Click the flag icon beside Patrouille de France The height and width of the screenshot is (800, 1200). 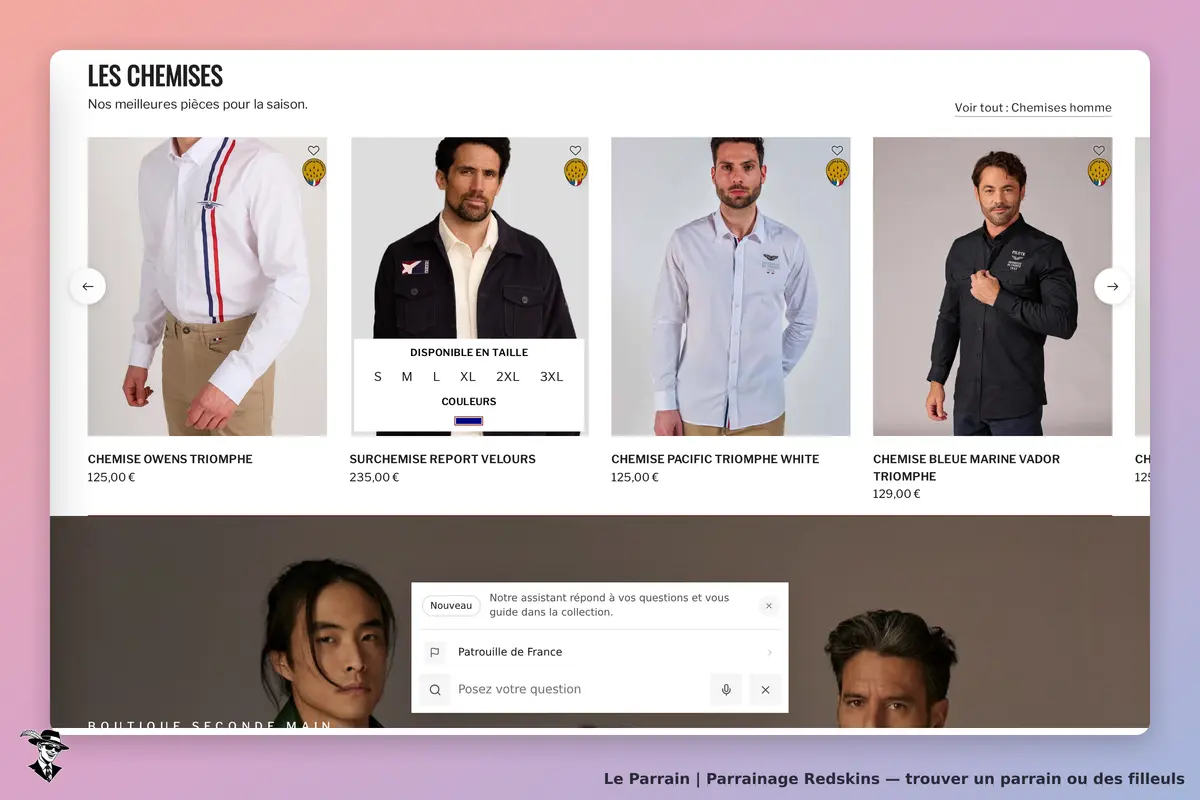(435, 652)
